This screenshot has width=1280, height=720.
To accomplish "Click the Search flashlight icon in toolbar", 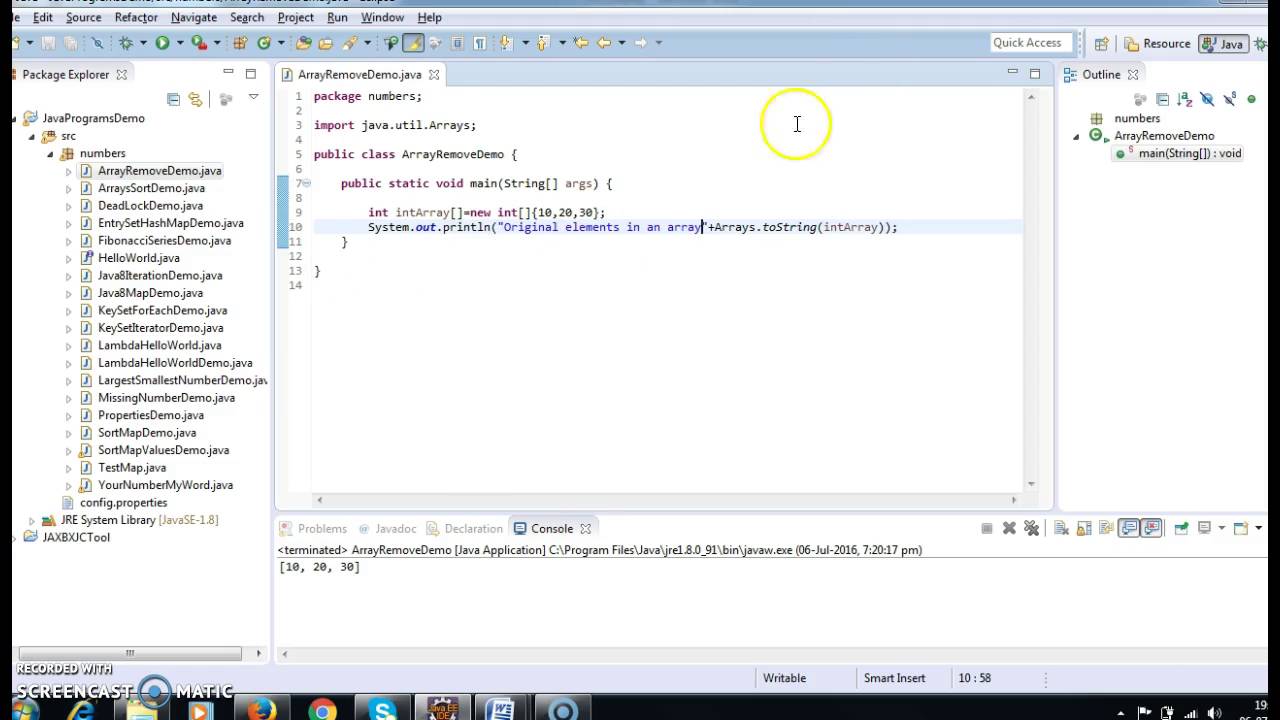I will tap(350, 43).
